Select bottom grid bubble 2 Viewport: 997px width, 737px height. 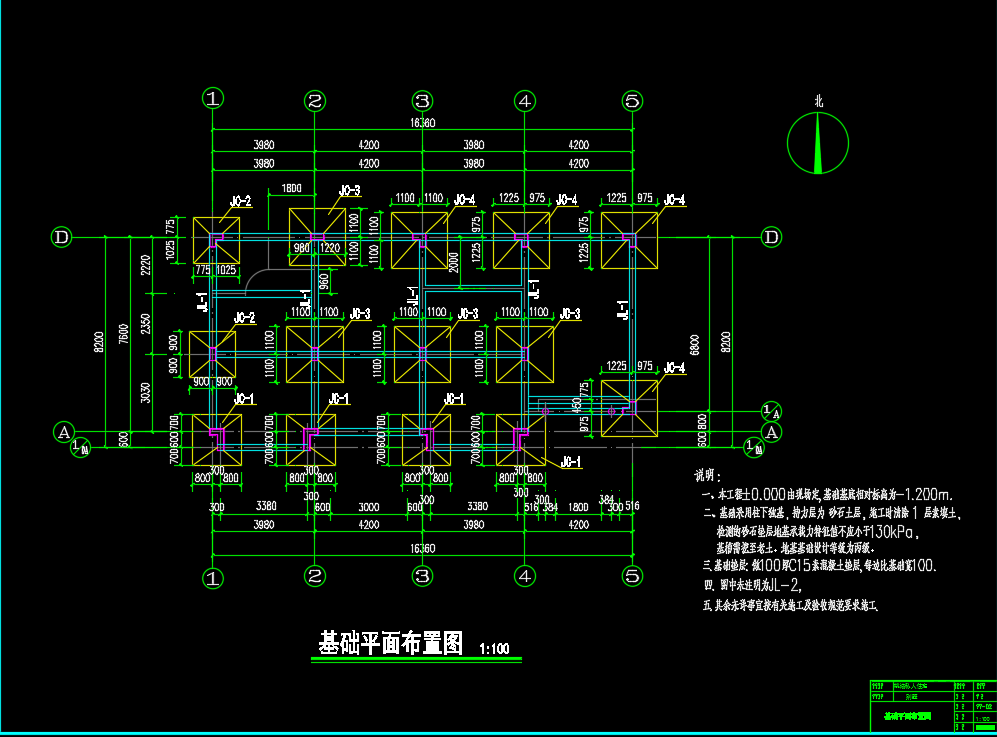coord(315,576)
